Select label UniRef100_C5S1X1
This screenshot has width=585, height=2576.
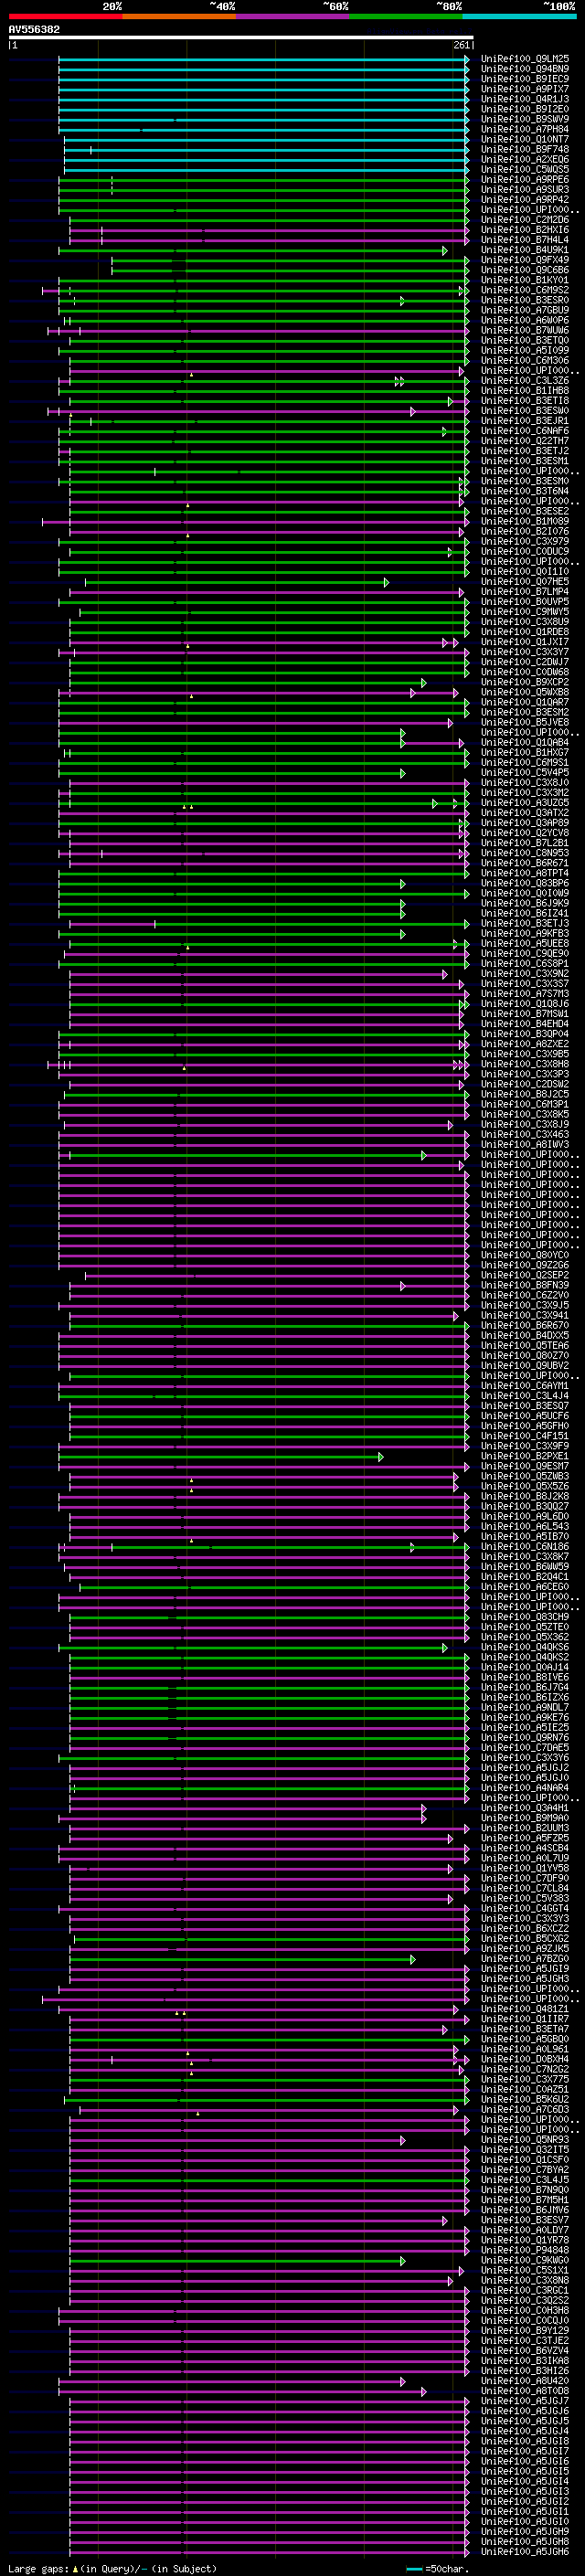[x=525, y=2271]
